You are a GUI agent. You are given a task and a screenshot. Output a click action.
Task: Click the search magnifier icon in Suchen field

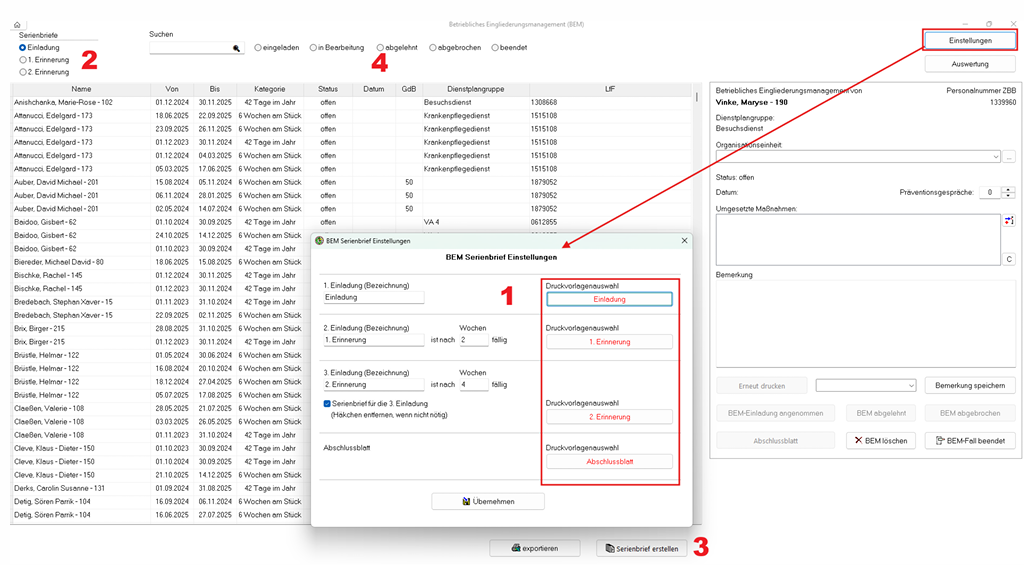236,48
